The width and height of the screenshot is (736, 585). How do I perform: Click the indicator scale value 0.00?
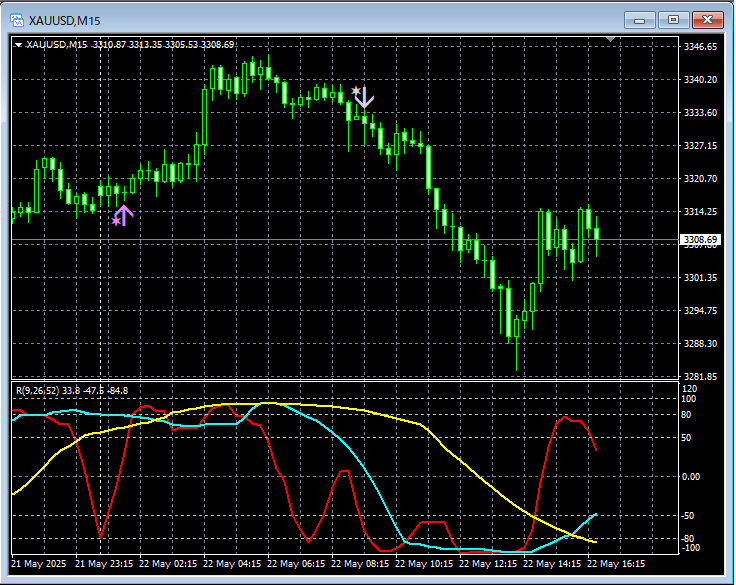(x=690, y=477)
